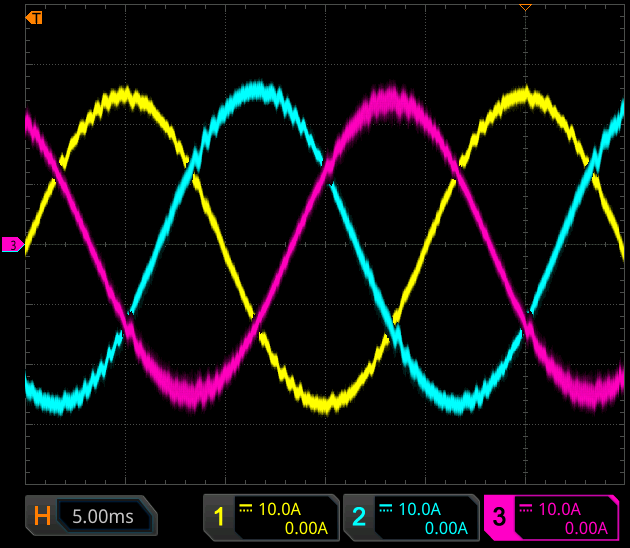The width and height of the screenshot is (630, 548).
Task: Click channel 2 scale 10.0A value
Action: pyautogui.click(x=419, y=509)
